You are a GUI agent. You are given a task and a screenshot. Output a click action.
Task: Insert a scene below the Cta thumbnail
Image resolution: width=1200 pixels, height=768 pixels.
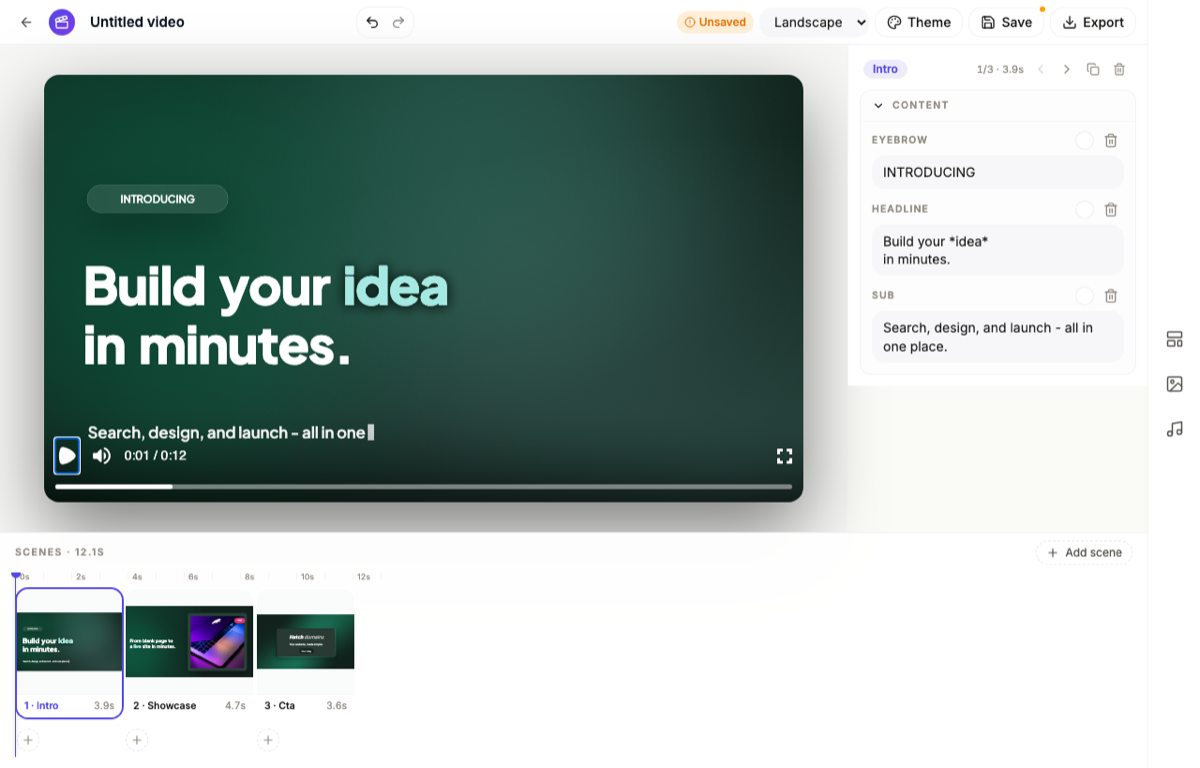coord(267,740)
